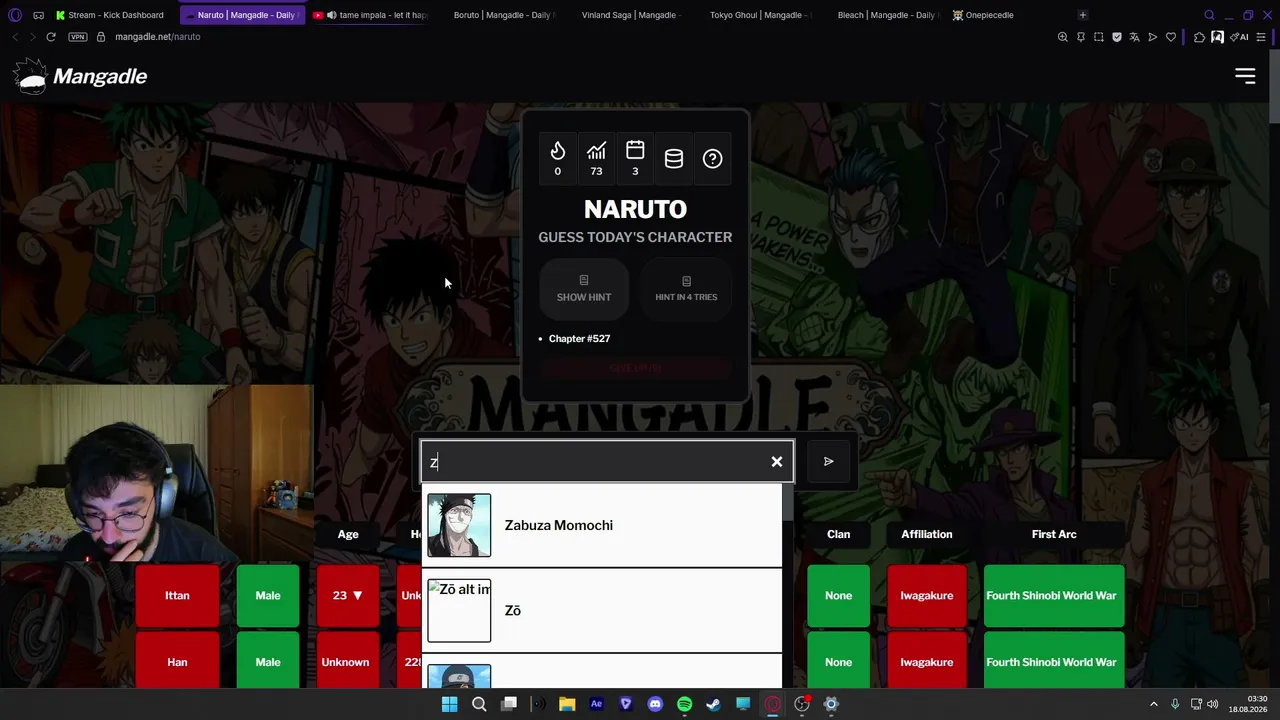Toggle the browser VPN badge
1280x720 pixels.
coord(78,37)
